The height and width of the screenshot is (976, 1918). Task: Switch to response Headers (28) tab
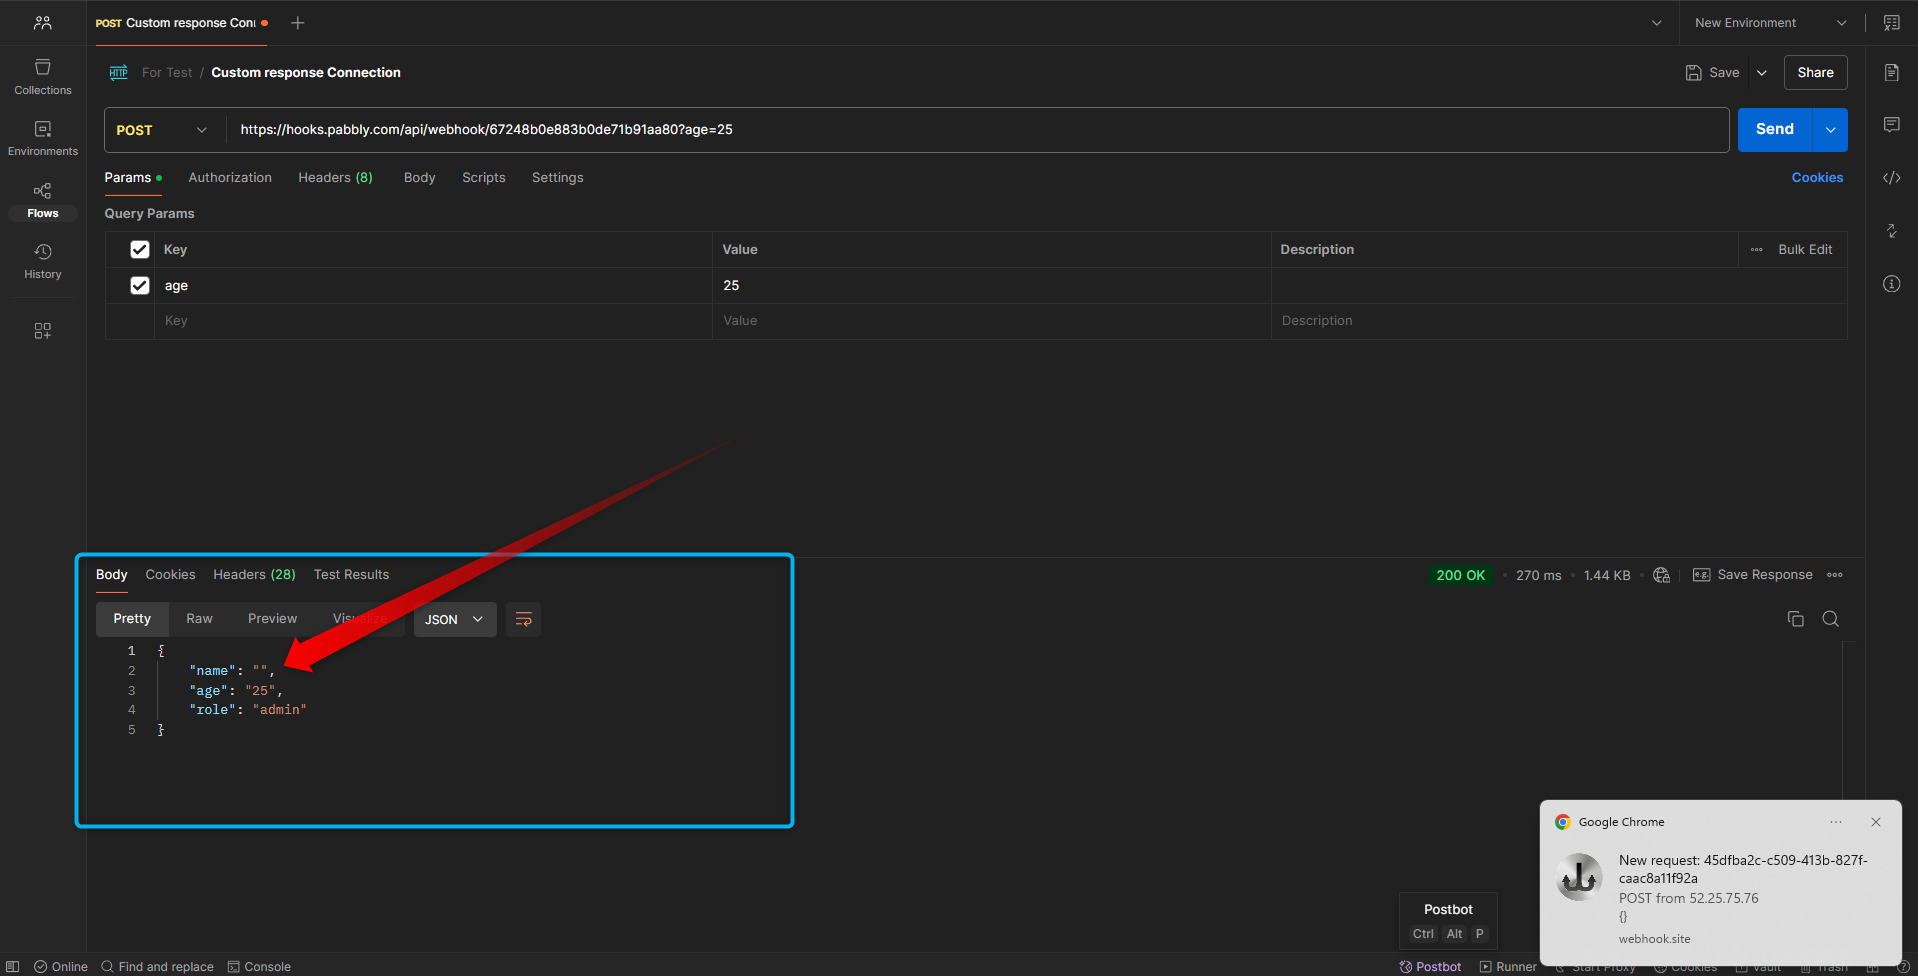point(254,575)
